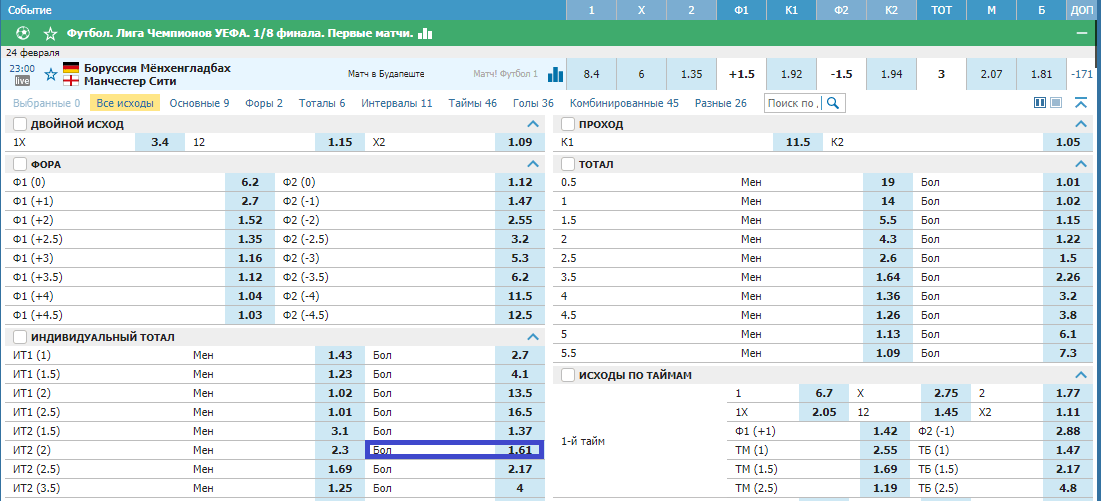Open the Форы 2 tab
The height and width of the screenshot is (501, 1101).
264,103
